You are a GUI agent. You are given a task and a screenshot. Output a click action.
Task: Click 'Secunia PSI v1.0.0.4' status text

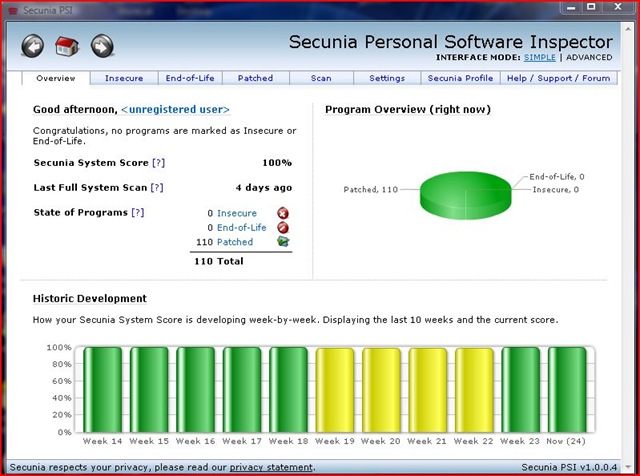(569, 467)
